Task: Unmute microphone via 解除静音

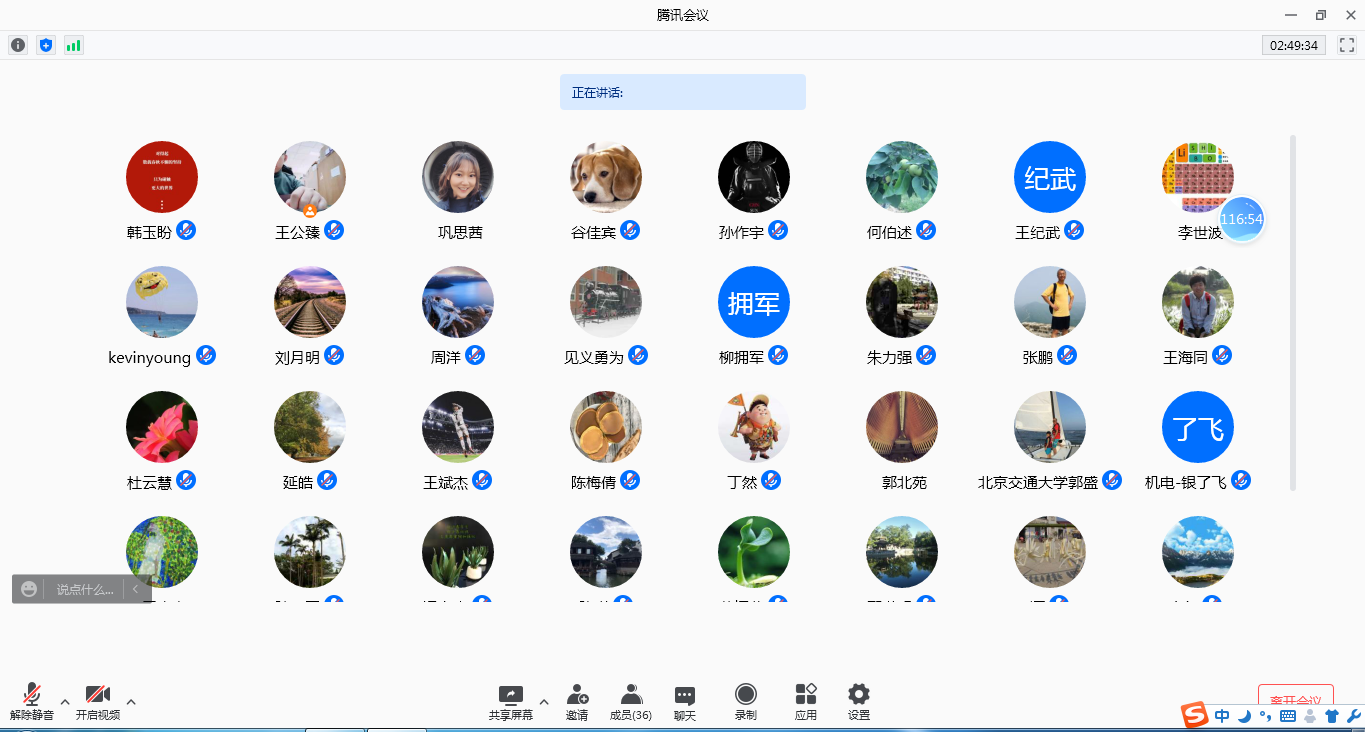Action: coord(32,701)
